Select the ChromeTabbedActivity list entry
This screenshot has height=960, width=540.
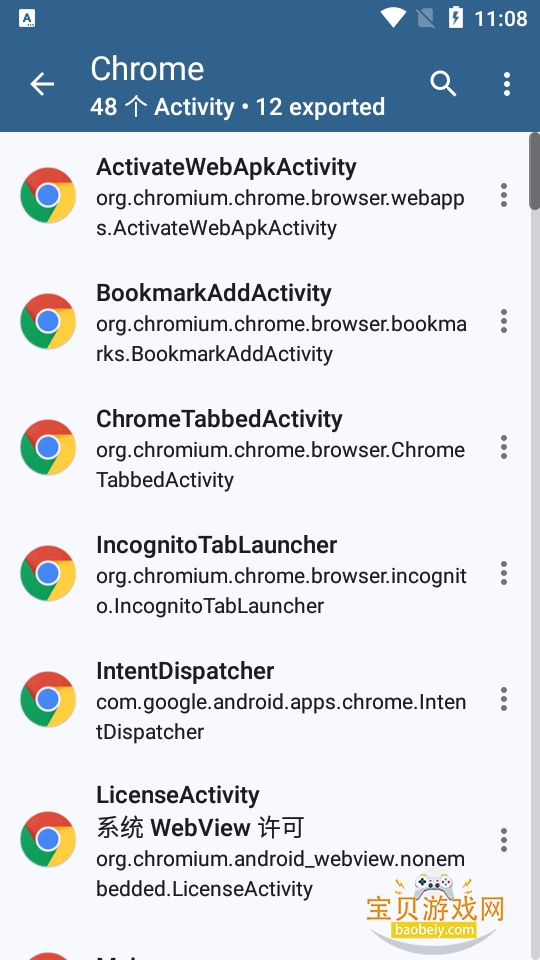(x=264, y=448)
